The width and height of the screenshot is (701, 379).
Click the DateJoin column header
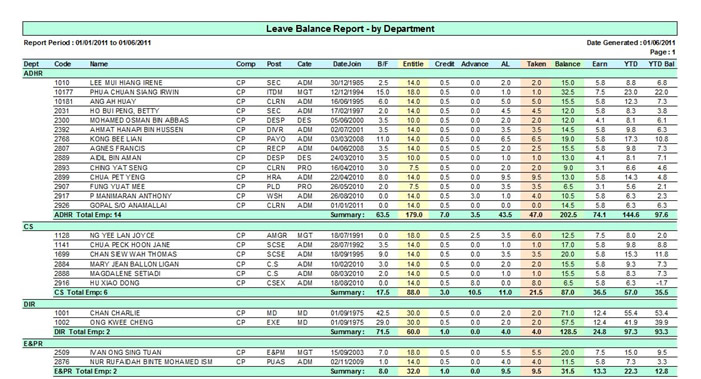point(347,64)
